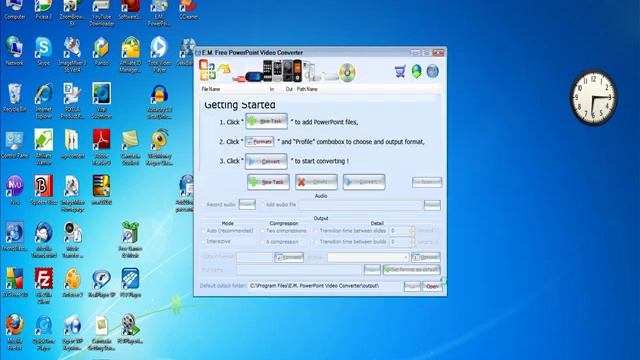Select the PSP device output icon
Viewport: 640px width, 360px height.
pos(253,76)
